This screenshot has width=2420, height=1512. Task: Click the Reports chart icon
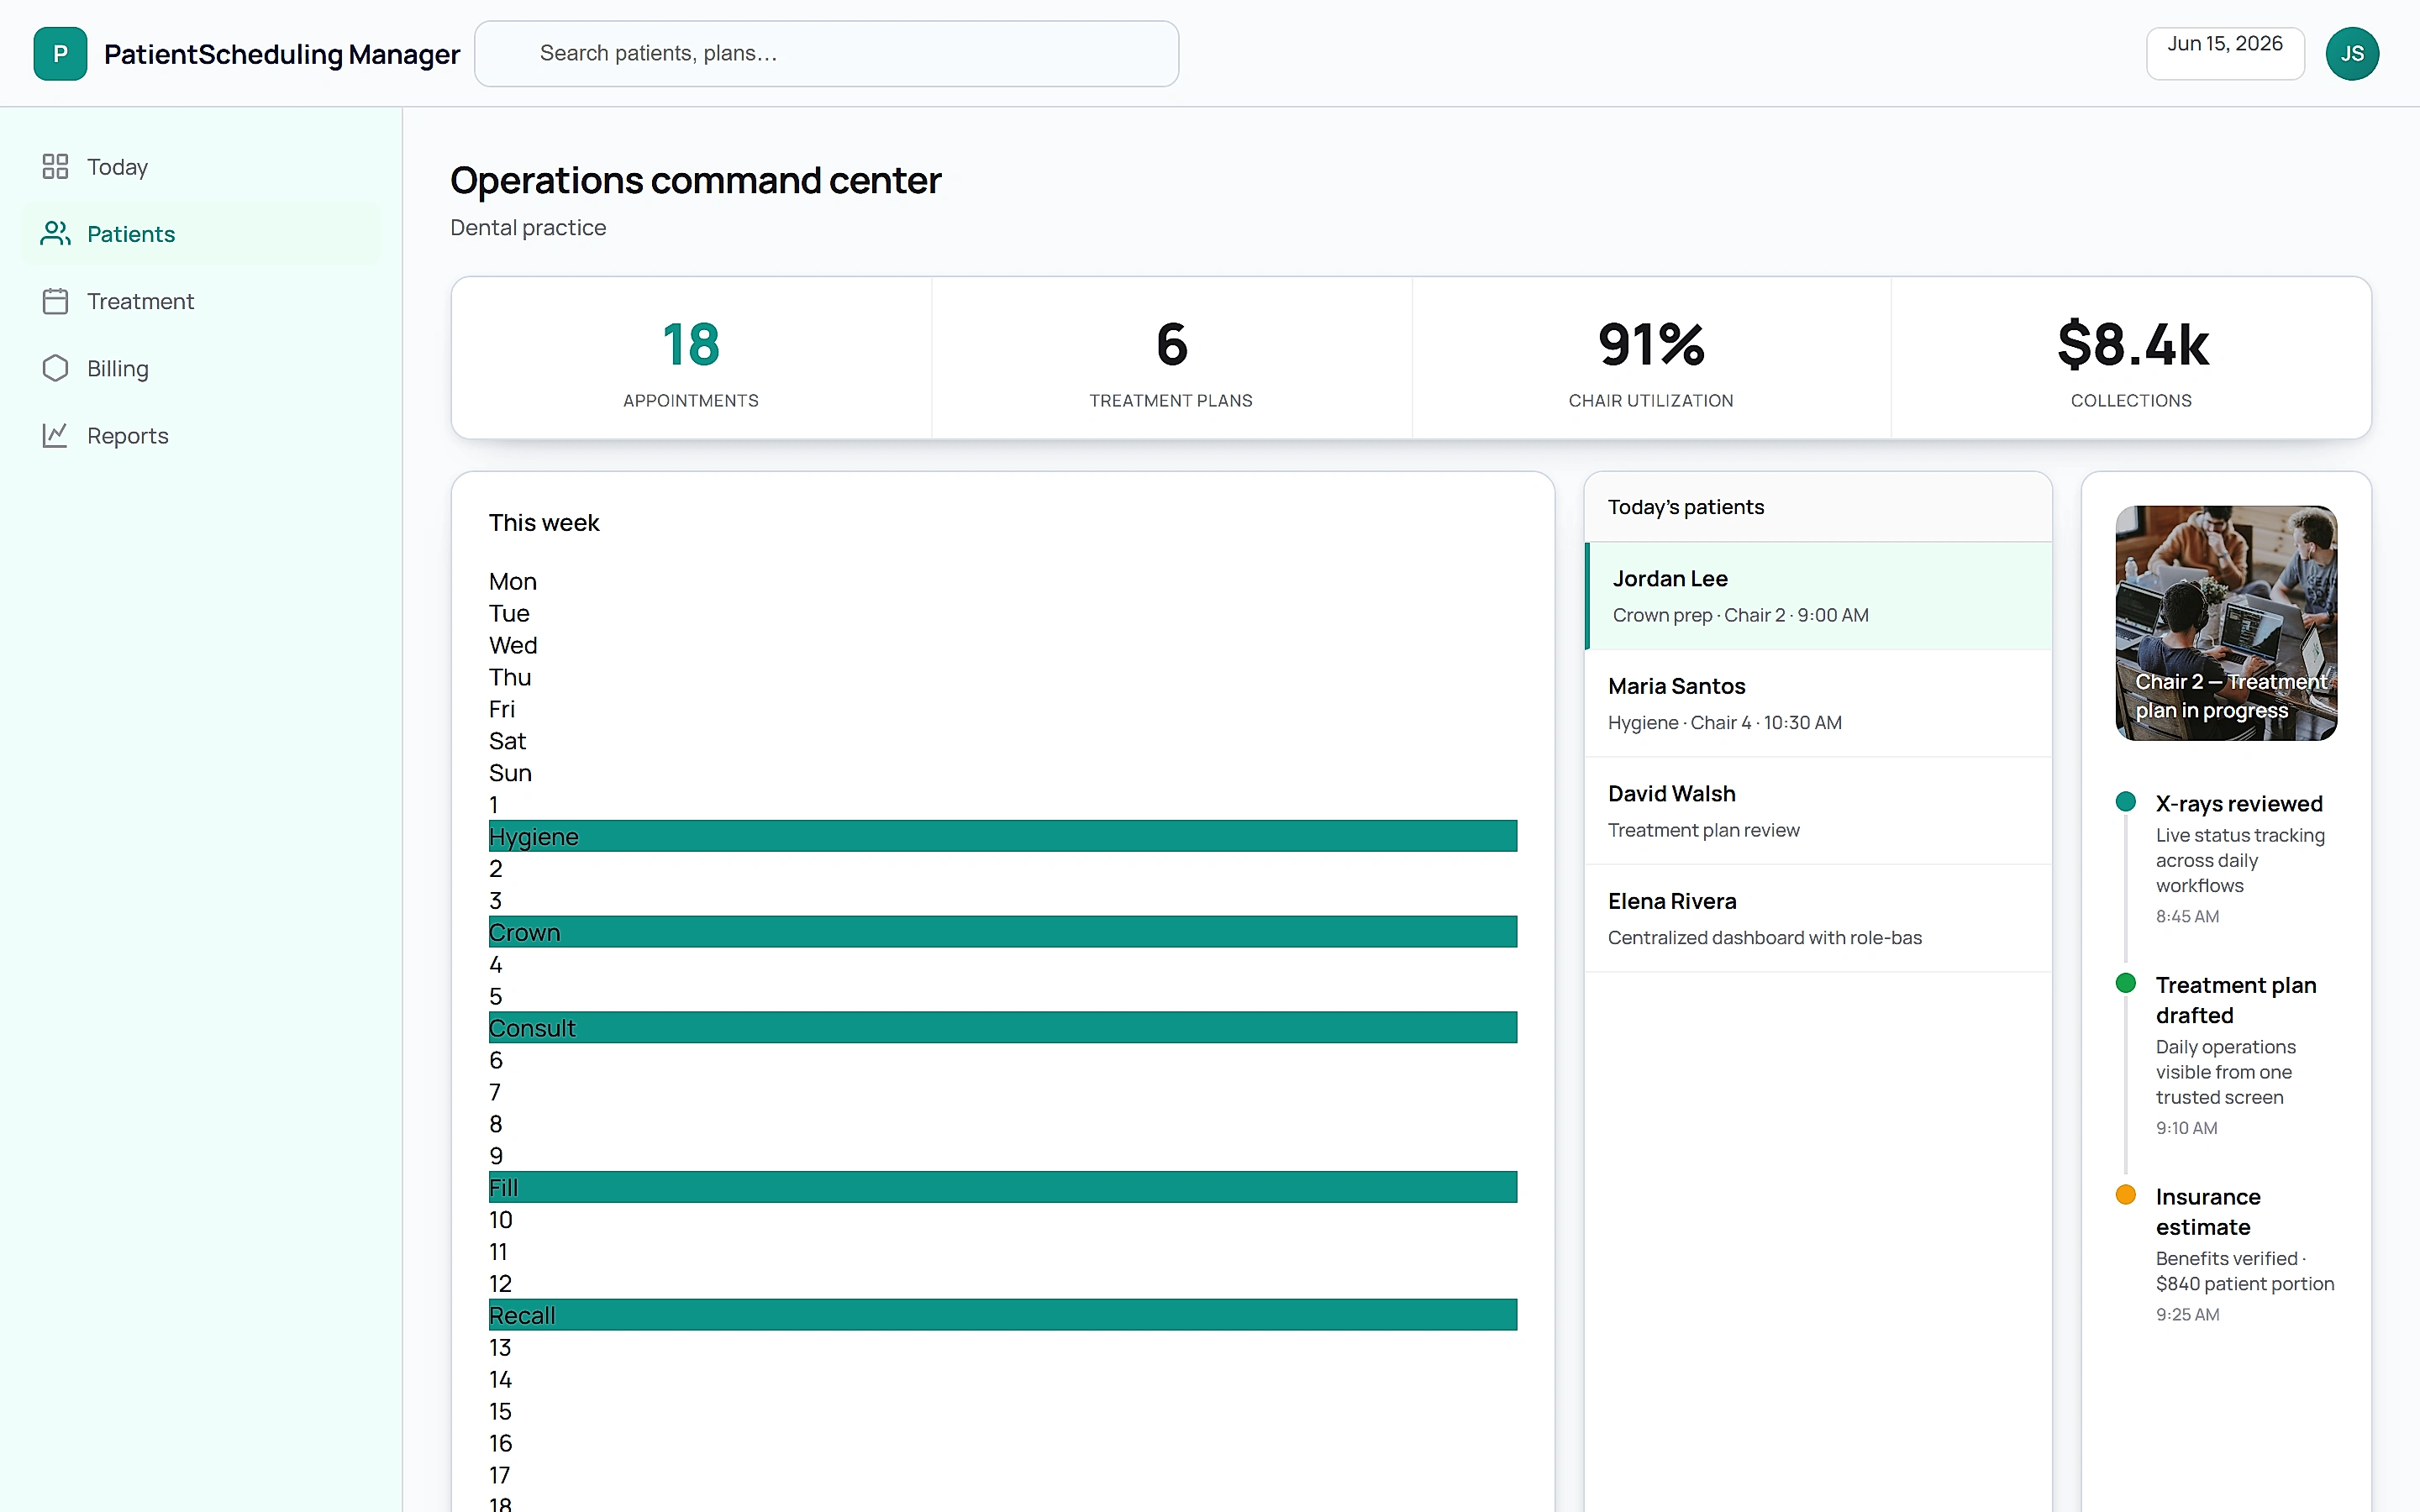(55, 435)
